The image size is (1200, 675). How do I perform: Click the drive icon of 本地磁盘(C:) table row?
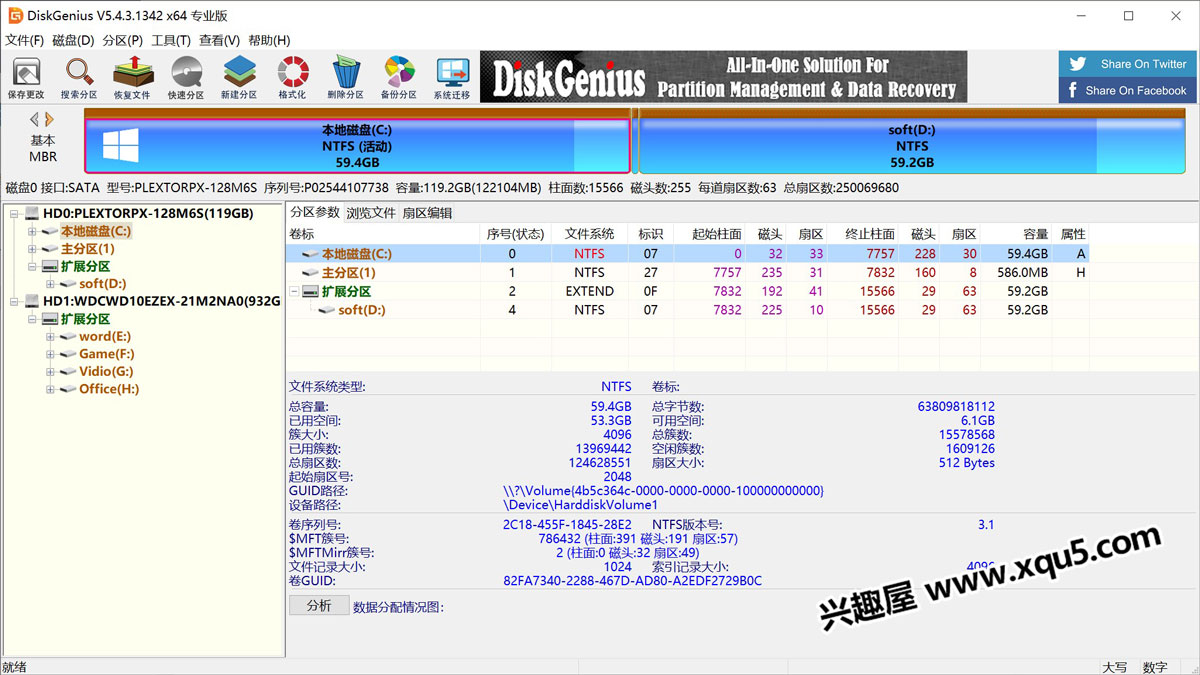pos(311,254)
